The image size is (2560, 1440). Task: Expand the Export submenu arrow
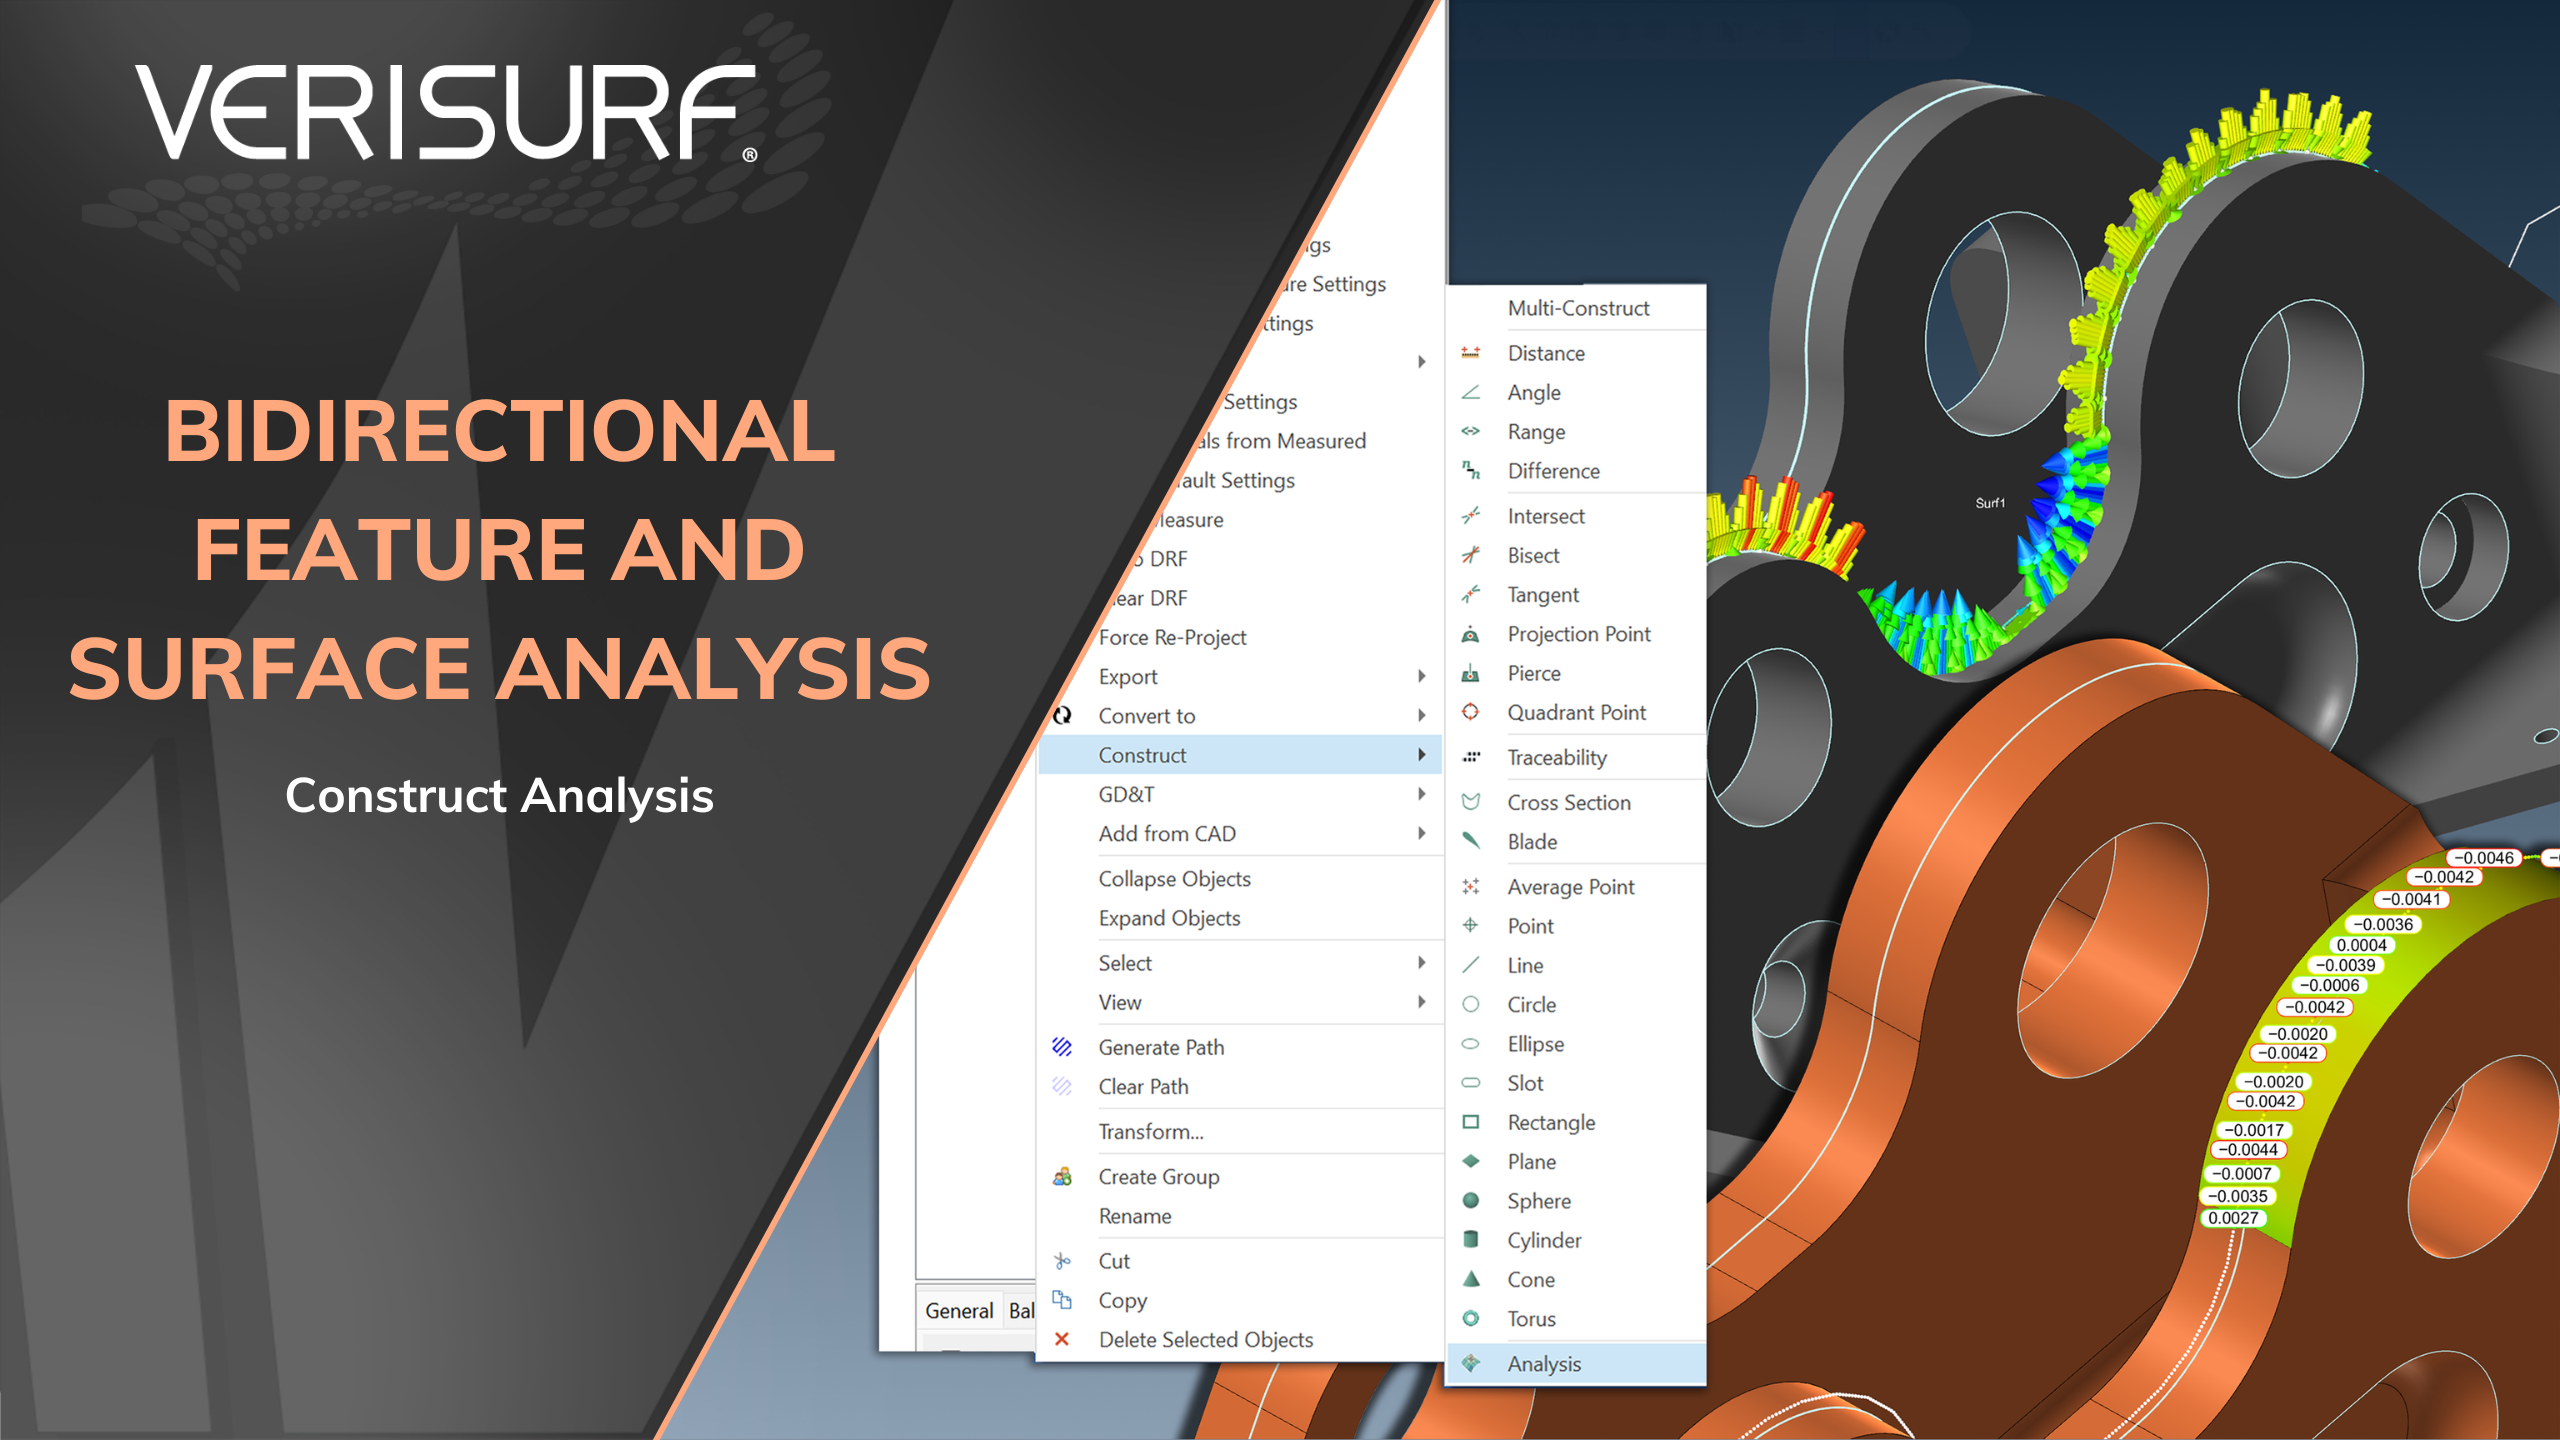point(1421,676)
